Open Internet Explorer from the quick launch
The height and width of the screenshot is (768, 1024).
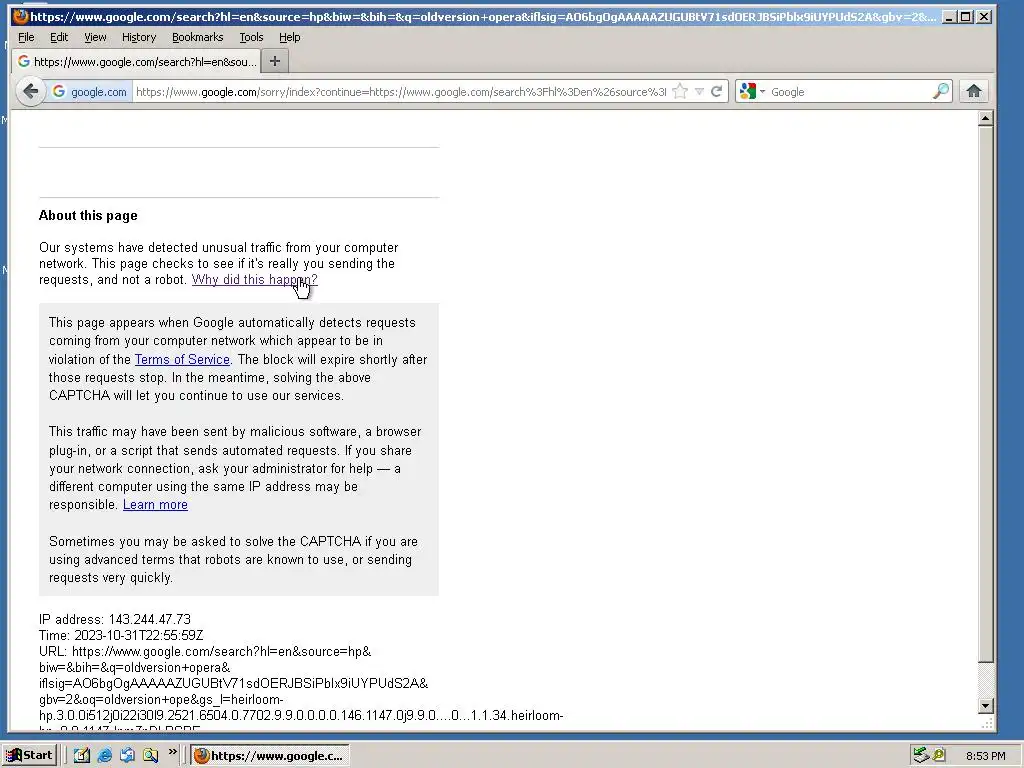[104, 755]
